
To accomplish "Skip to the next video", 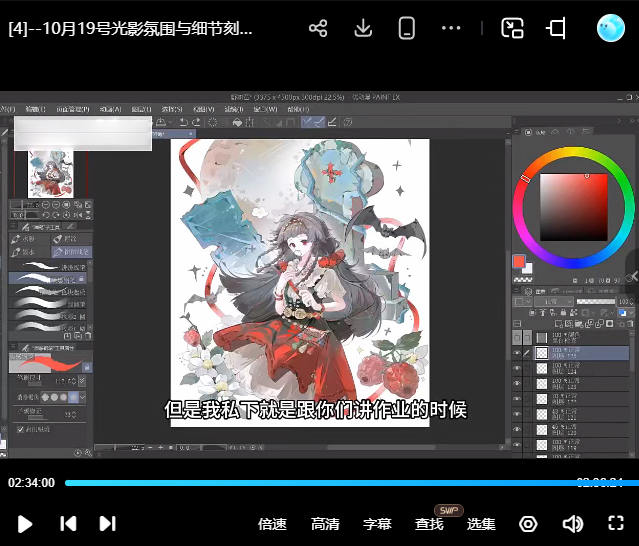I will pos(107,523).
